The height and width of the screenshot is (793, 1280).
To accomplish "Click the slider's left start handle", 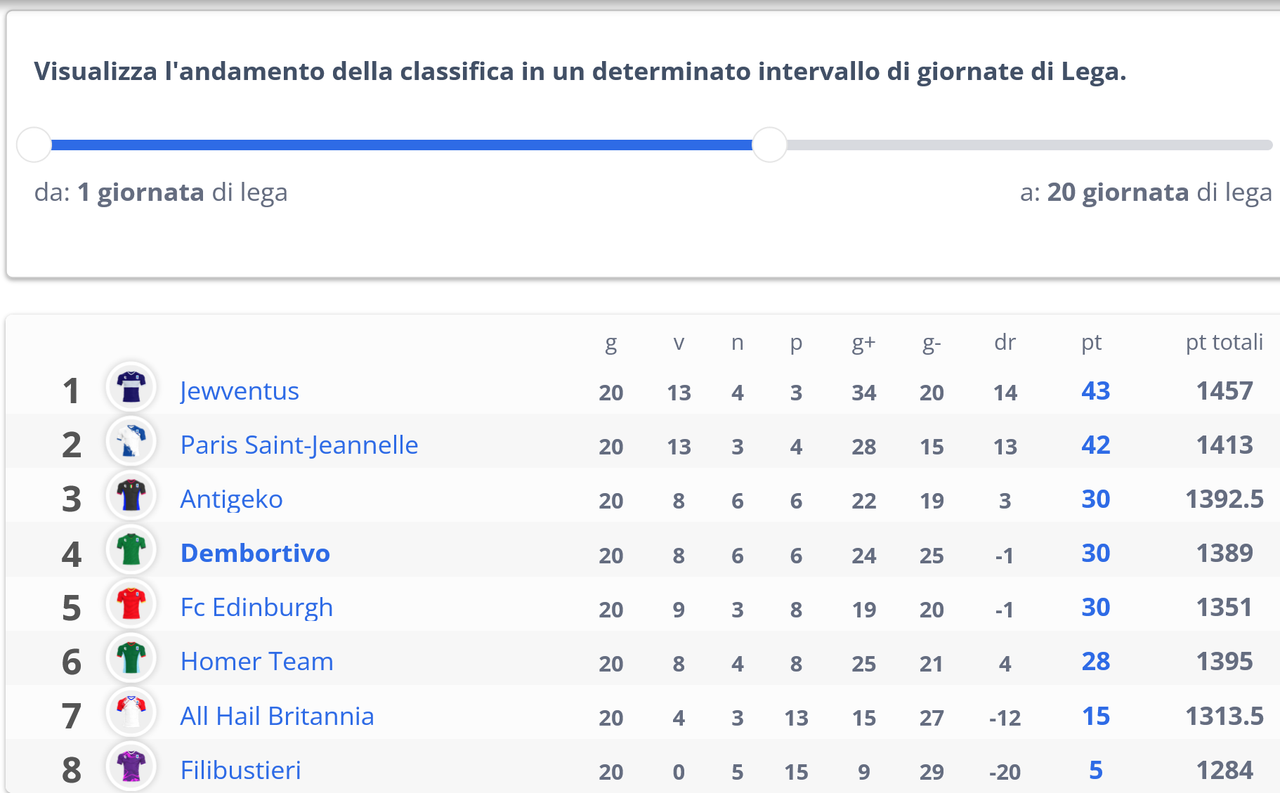I will point(34,145).
